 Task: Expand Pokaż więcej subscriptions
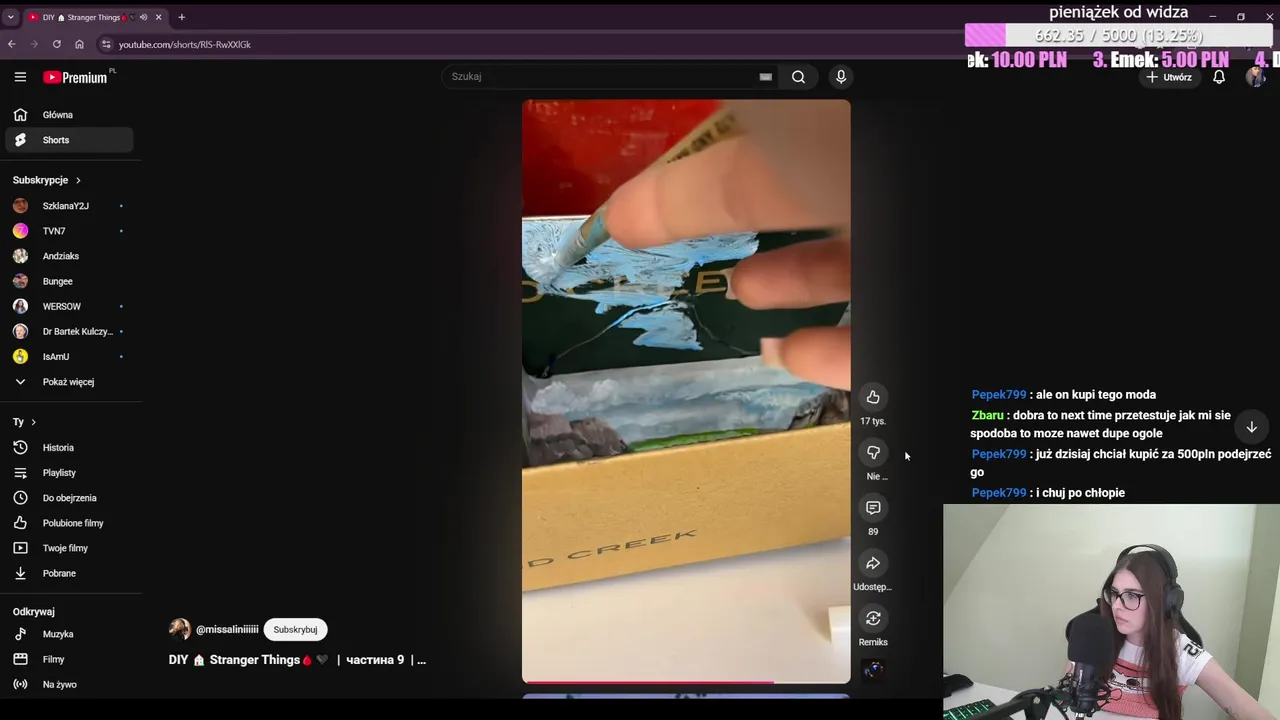click(x=68, y=382)
